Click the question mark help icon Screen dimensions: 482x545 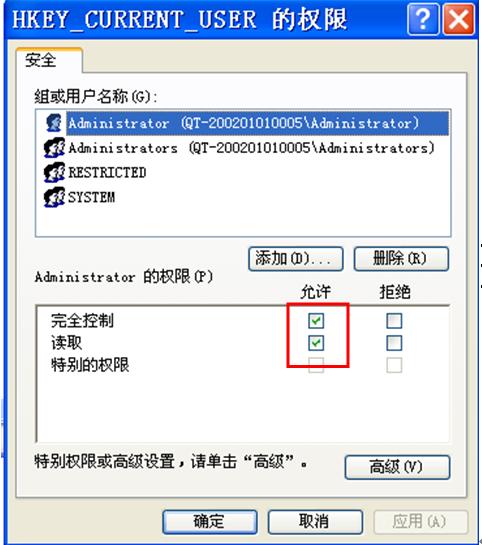pos(423,19)
